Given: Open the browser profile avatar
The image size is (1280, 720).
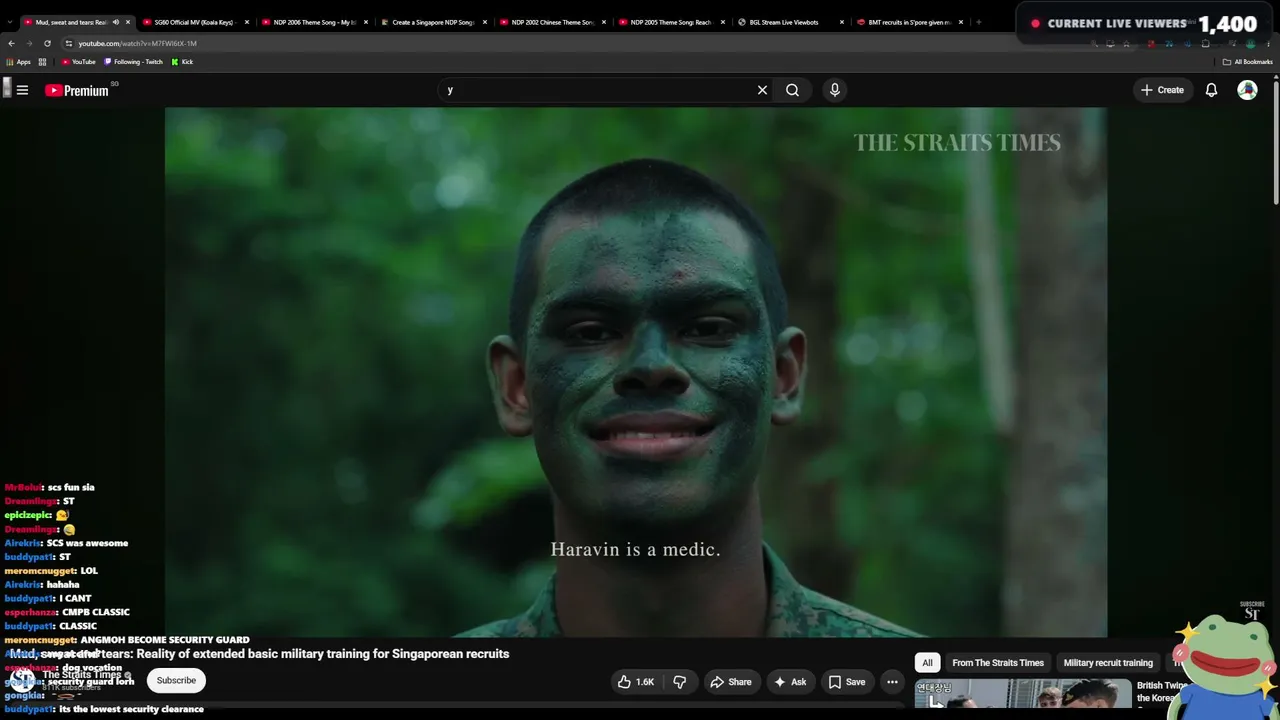Looking at the screenshot, I should click(x=1249, y=43).
